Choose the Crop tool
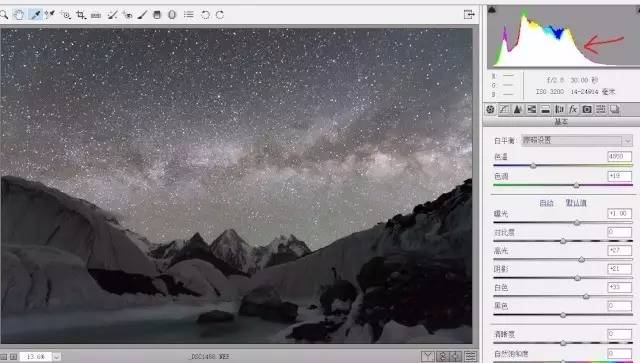This screenshot has height=363, width=640. 80,15
